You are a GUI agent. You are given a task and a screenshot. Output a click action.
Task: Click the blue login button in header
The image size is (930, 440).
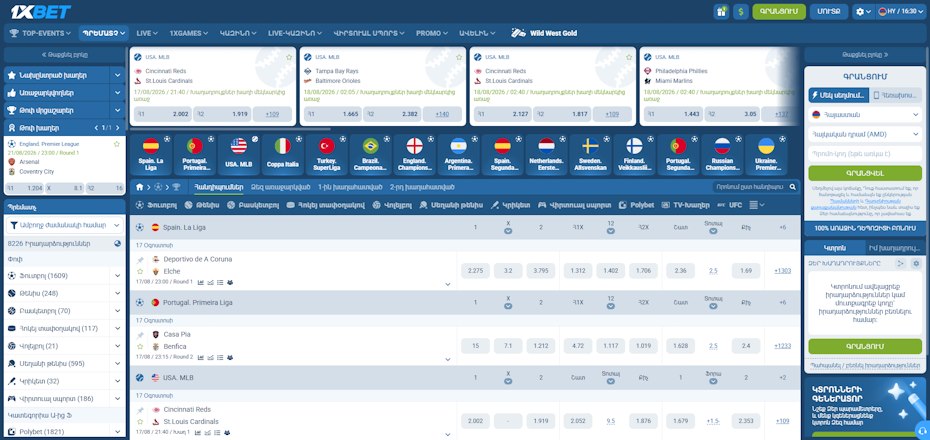coord(829,11)
